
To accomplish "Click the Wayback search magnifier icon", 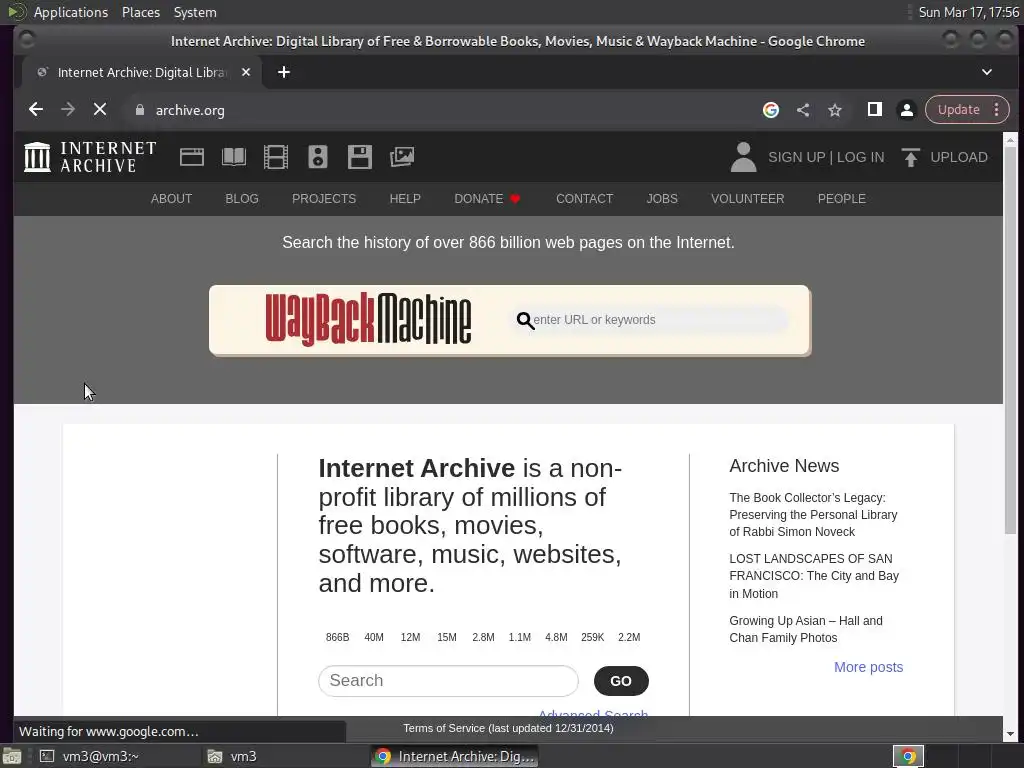I will pos(525,320).
